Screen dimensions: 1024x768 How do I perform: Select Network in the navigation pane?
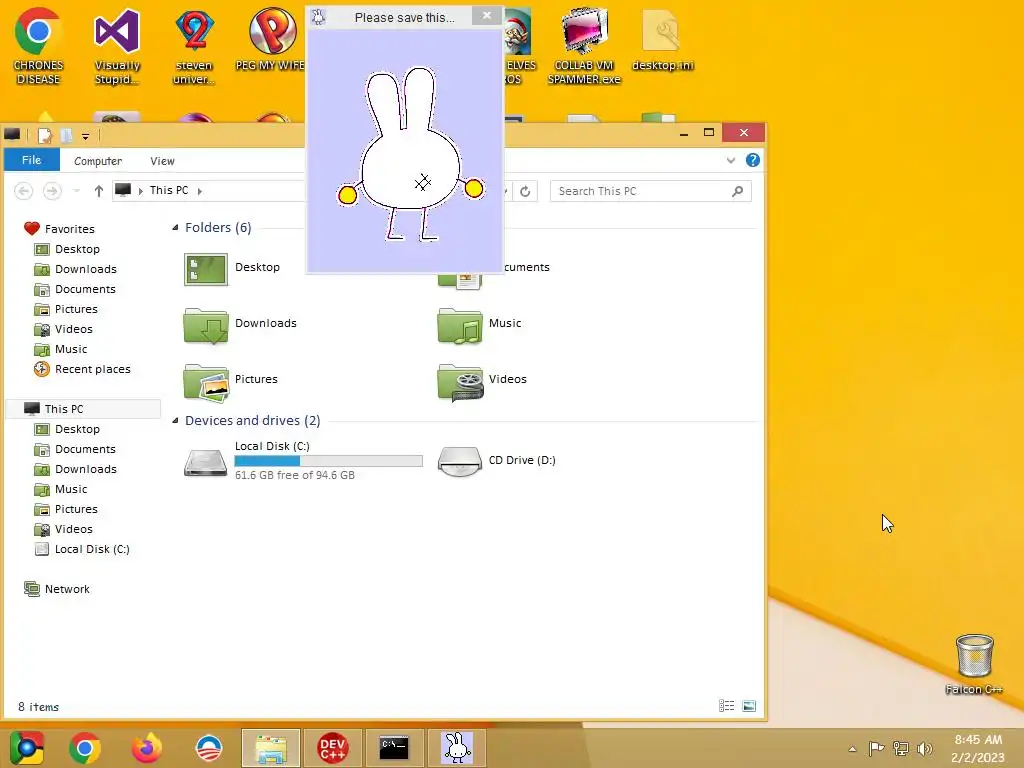pos(57,589)
